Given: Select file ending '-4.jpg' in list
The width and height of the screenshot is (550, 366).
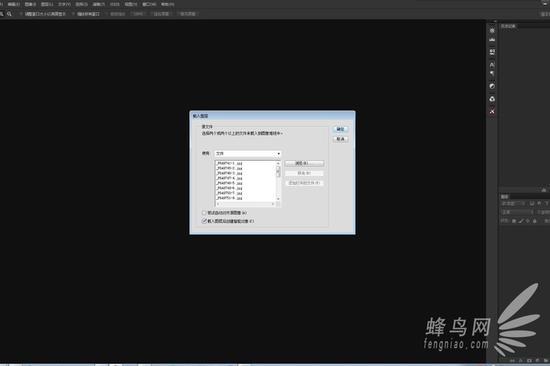Looking at the screenshot, I should click(229, 178).
